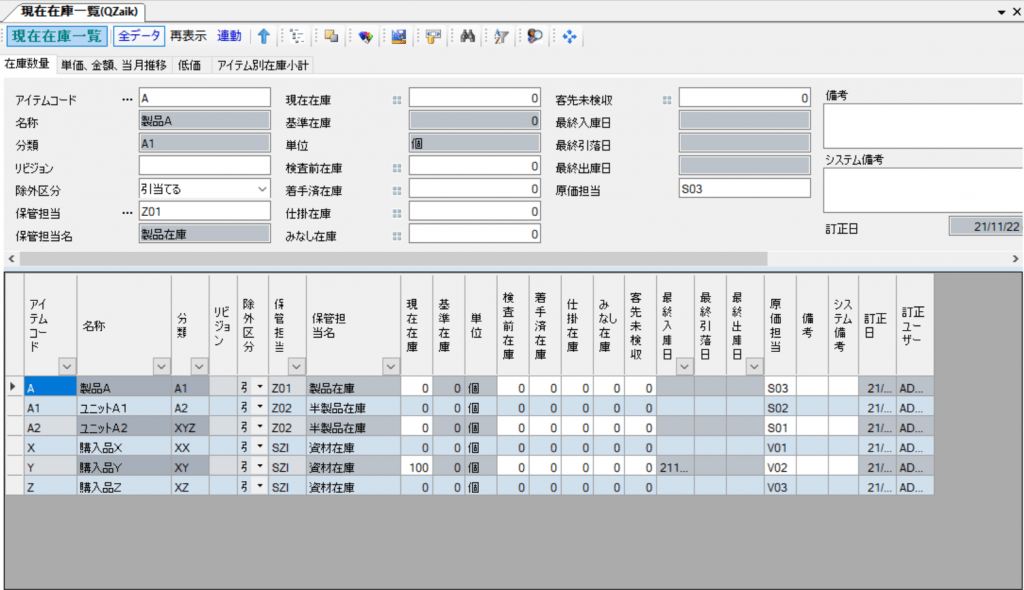Open the 分類 column filter dropdown
This screenshot has width=1024, height=590.
click(199, 367)
